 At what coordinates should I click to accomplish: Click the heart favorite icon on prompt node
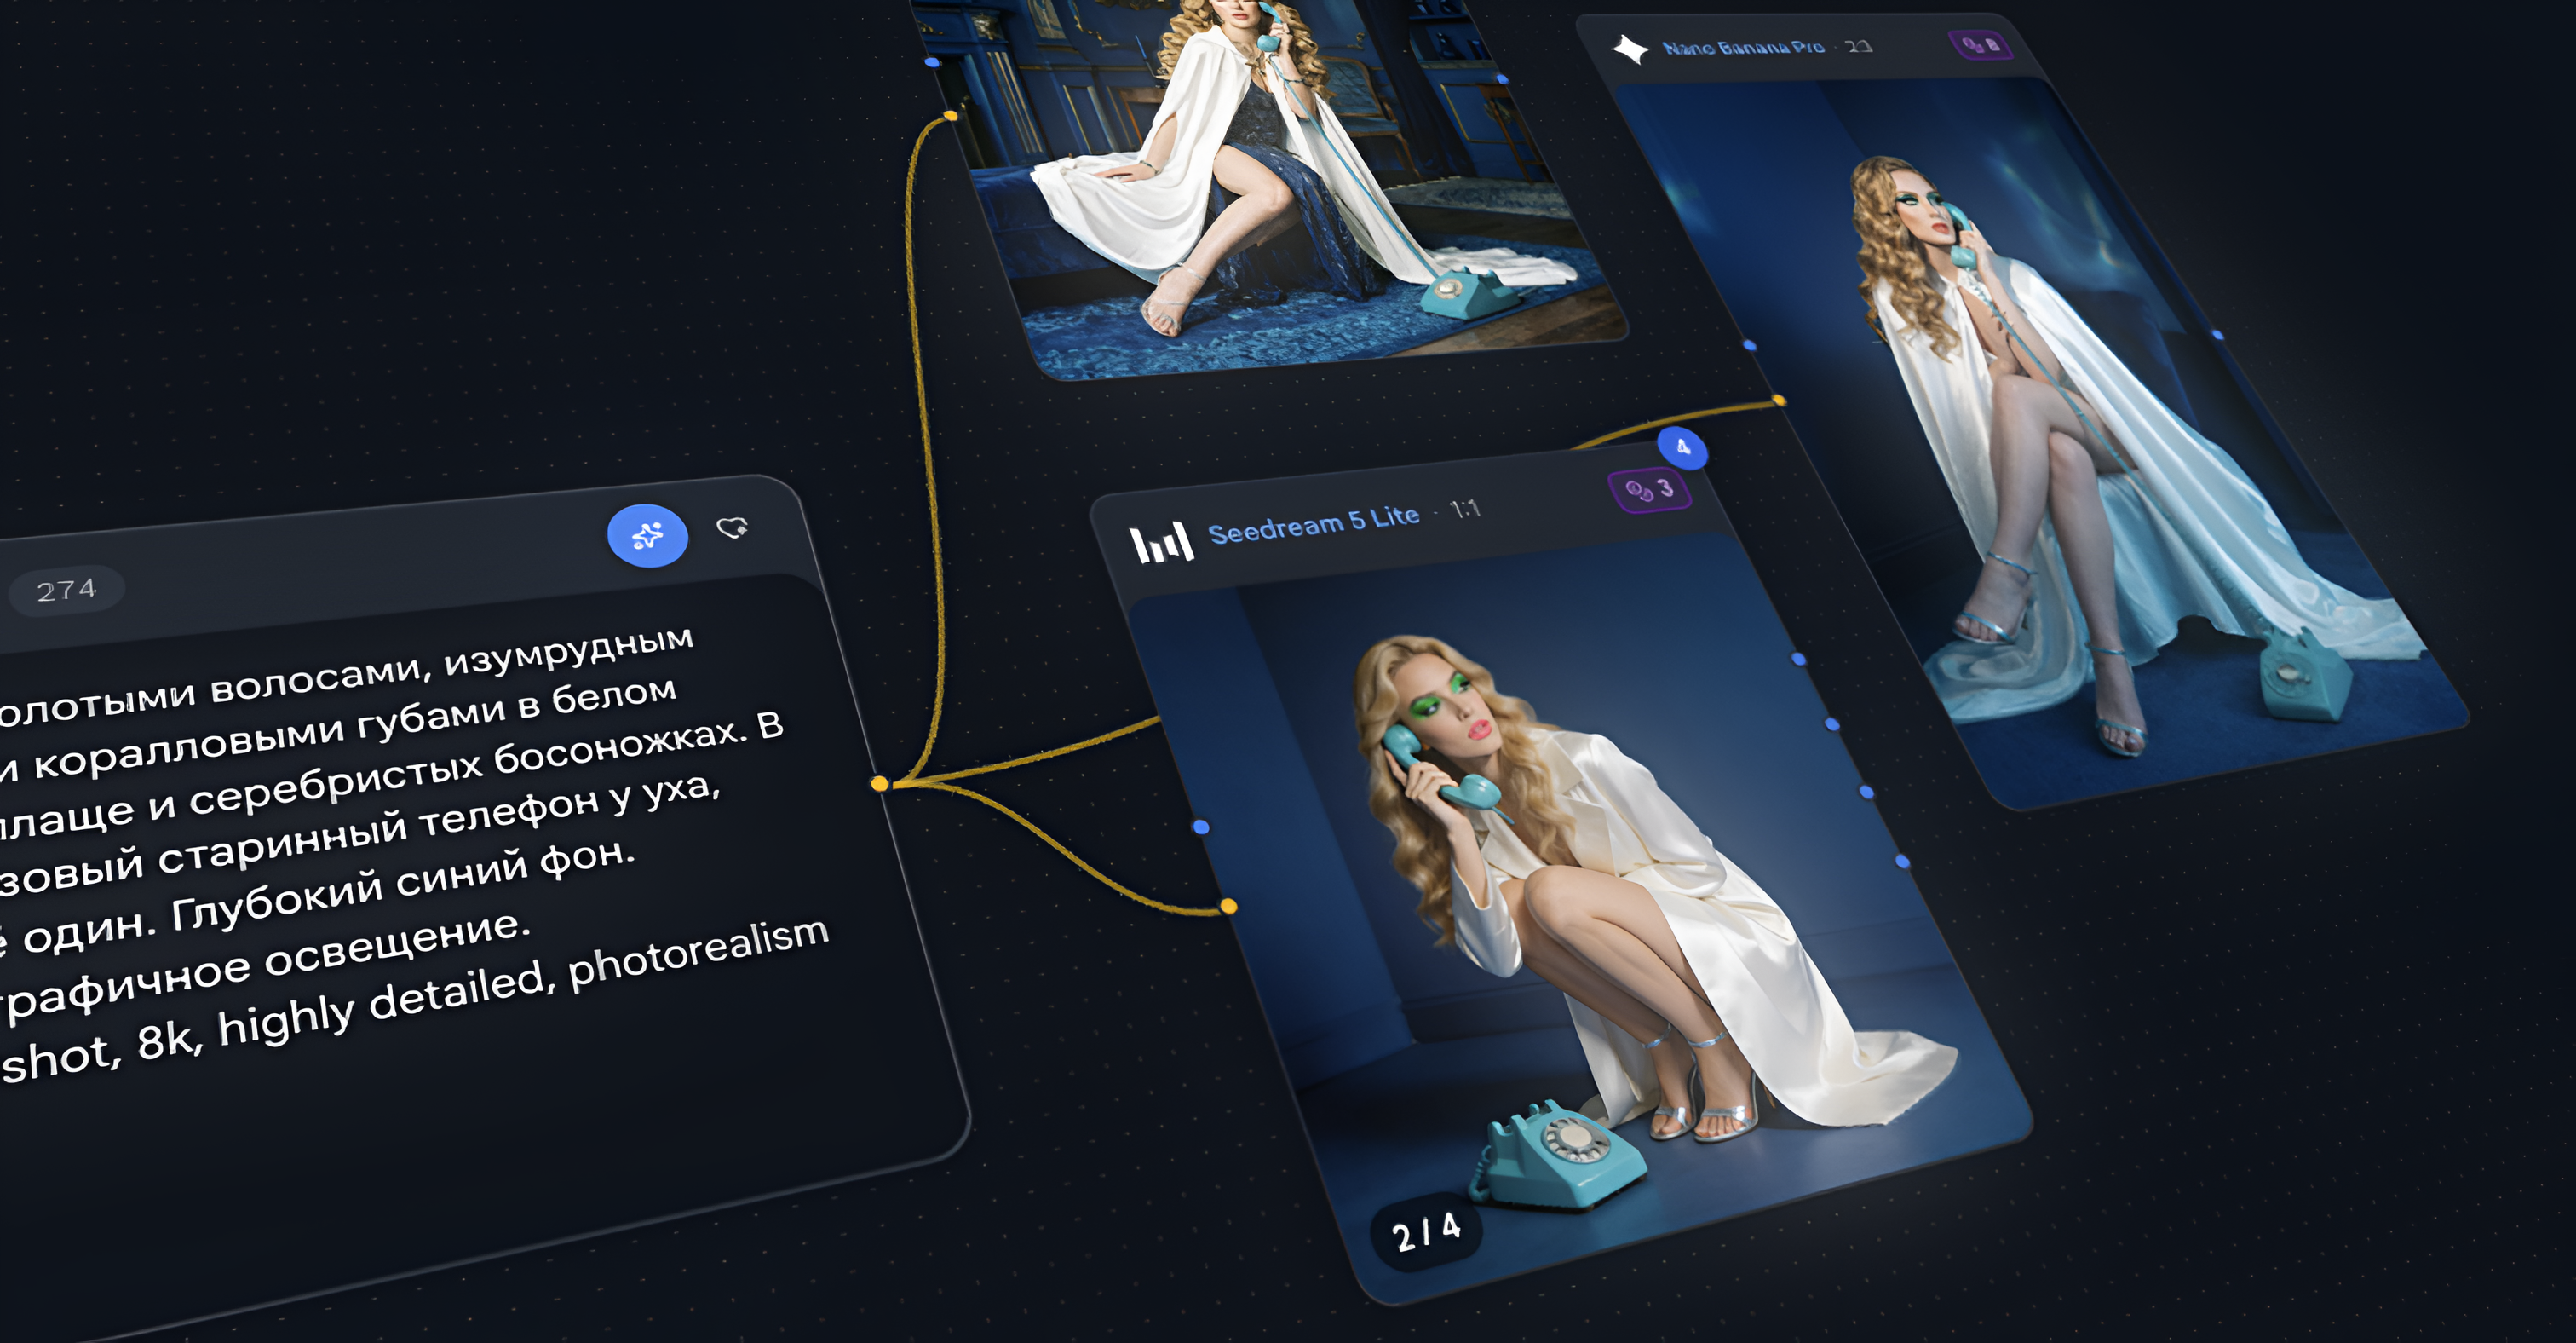[x=732, y=527]
